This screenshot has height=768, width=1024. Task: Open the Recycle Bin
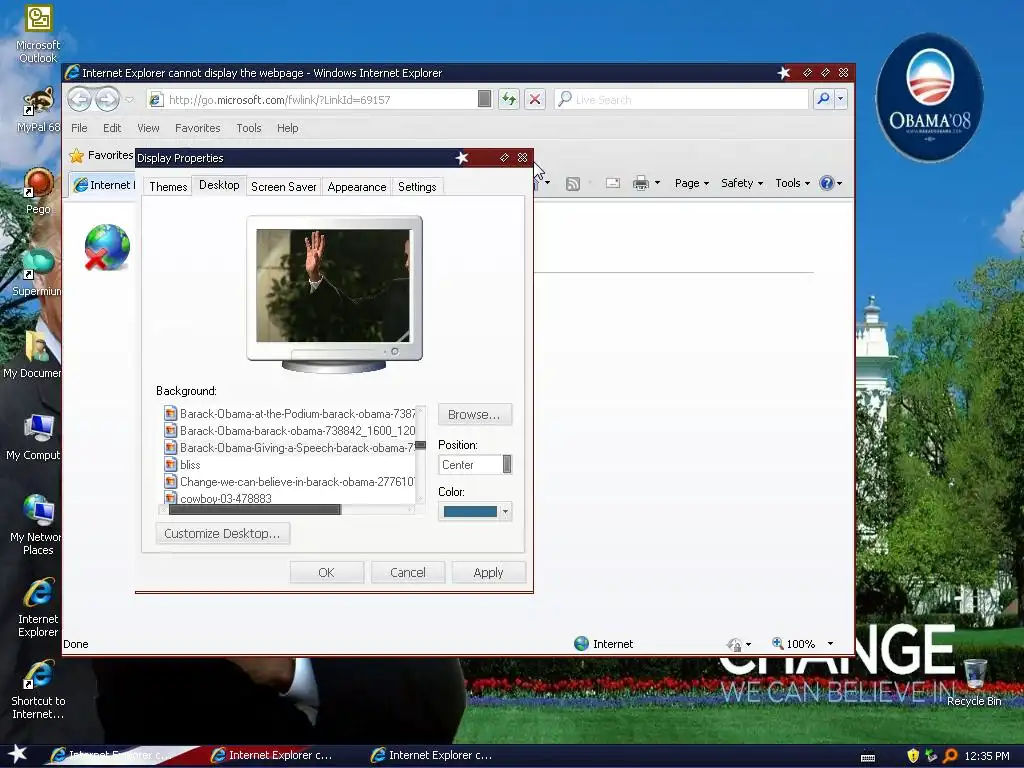(974, 682)
